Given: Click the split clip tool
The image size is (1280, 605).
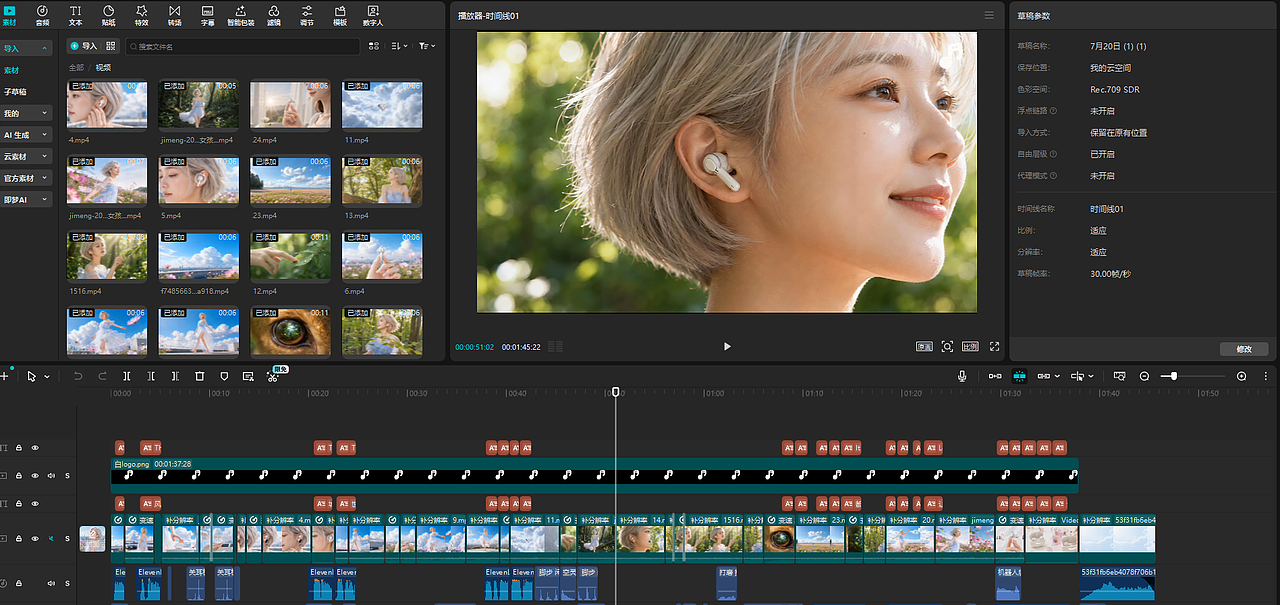Looking at the screenshot, I should 127,376.
